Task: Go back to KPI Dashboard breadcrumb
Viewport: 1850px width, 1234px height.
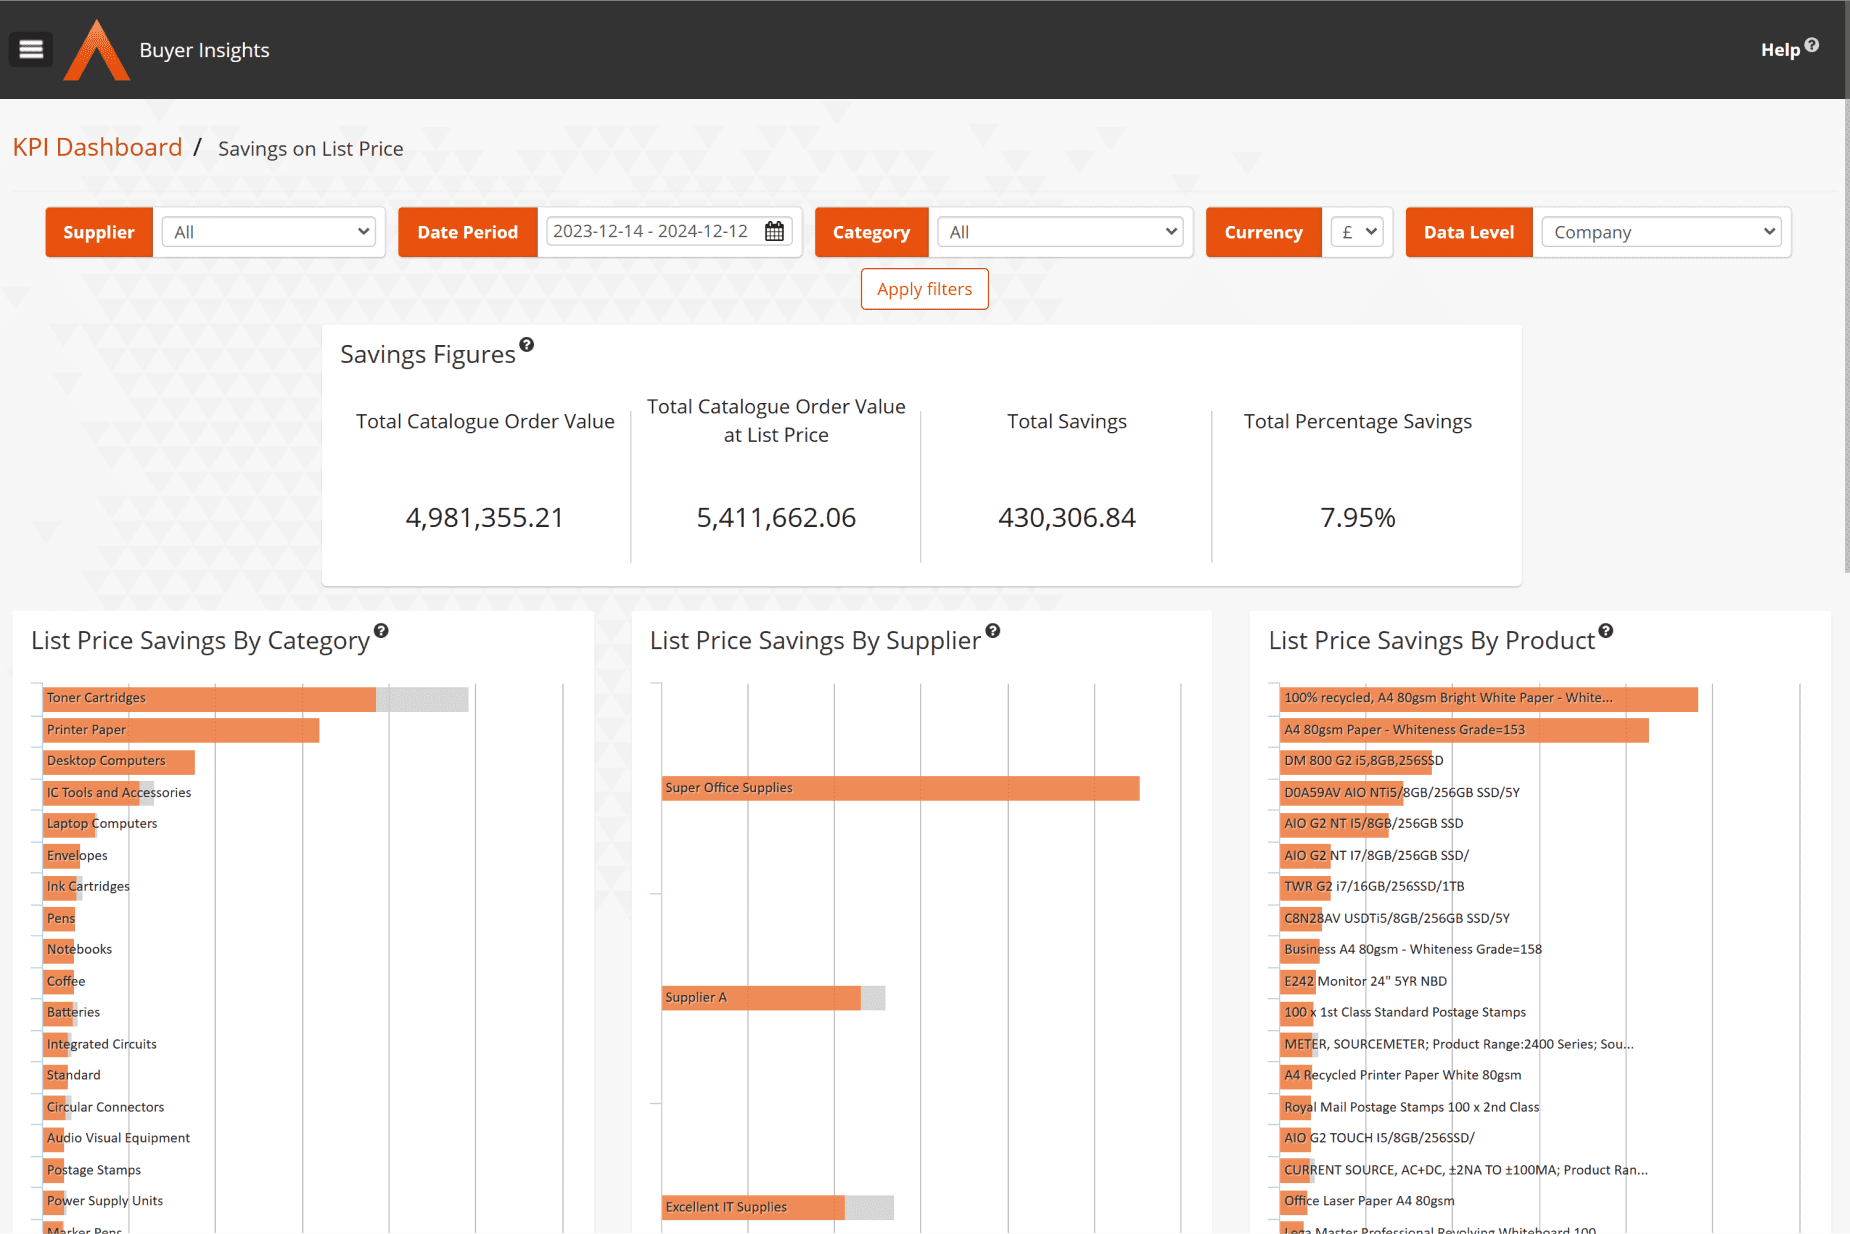Action: [x=97, y=147]
